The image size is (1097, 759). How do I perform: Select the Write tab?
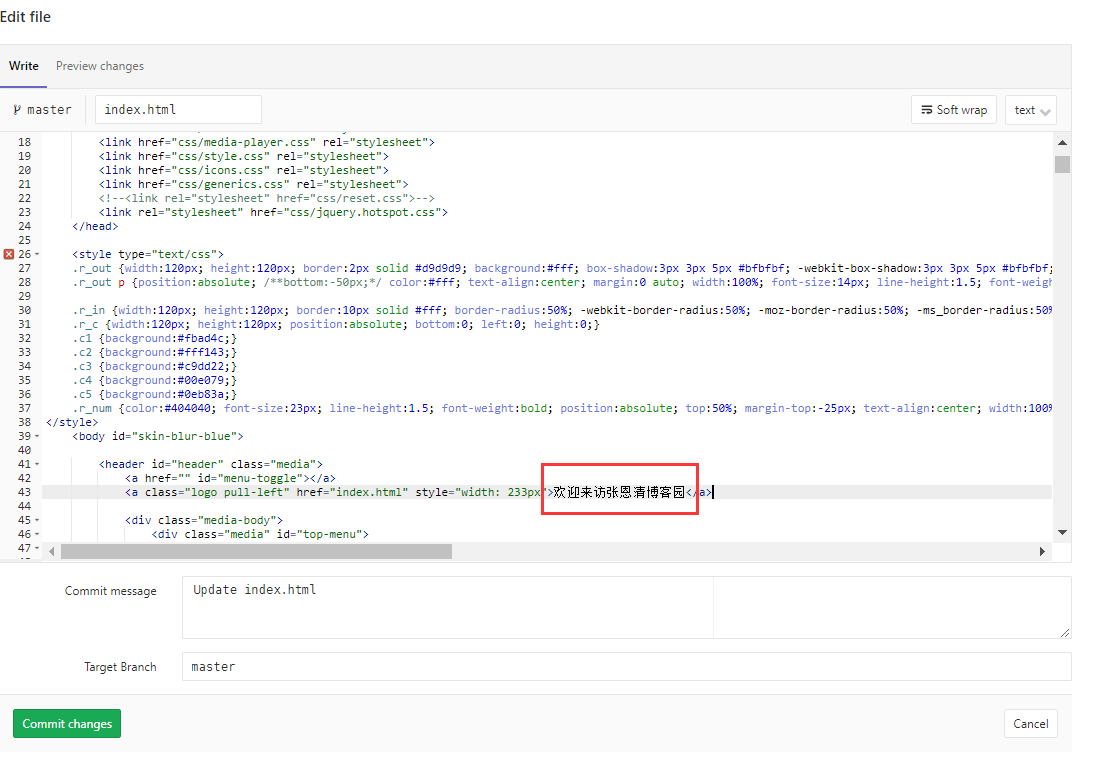23,65
